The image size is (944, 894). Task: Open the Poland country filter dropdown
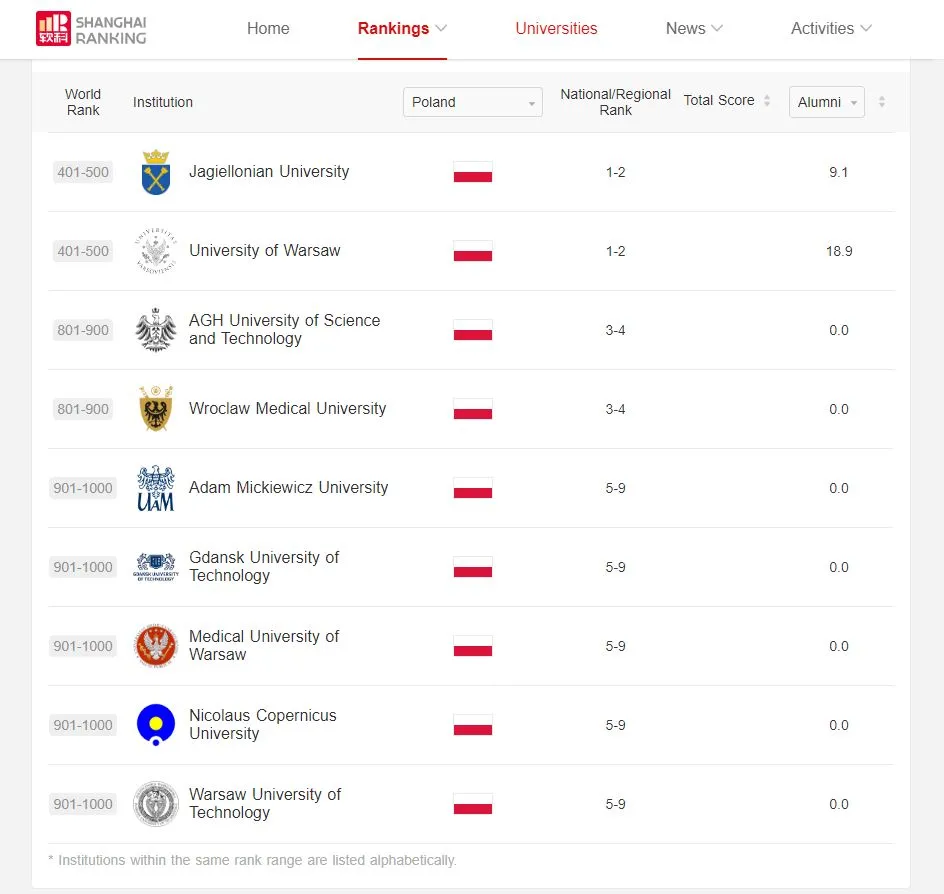(x=472, y=102)
